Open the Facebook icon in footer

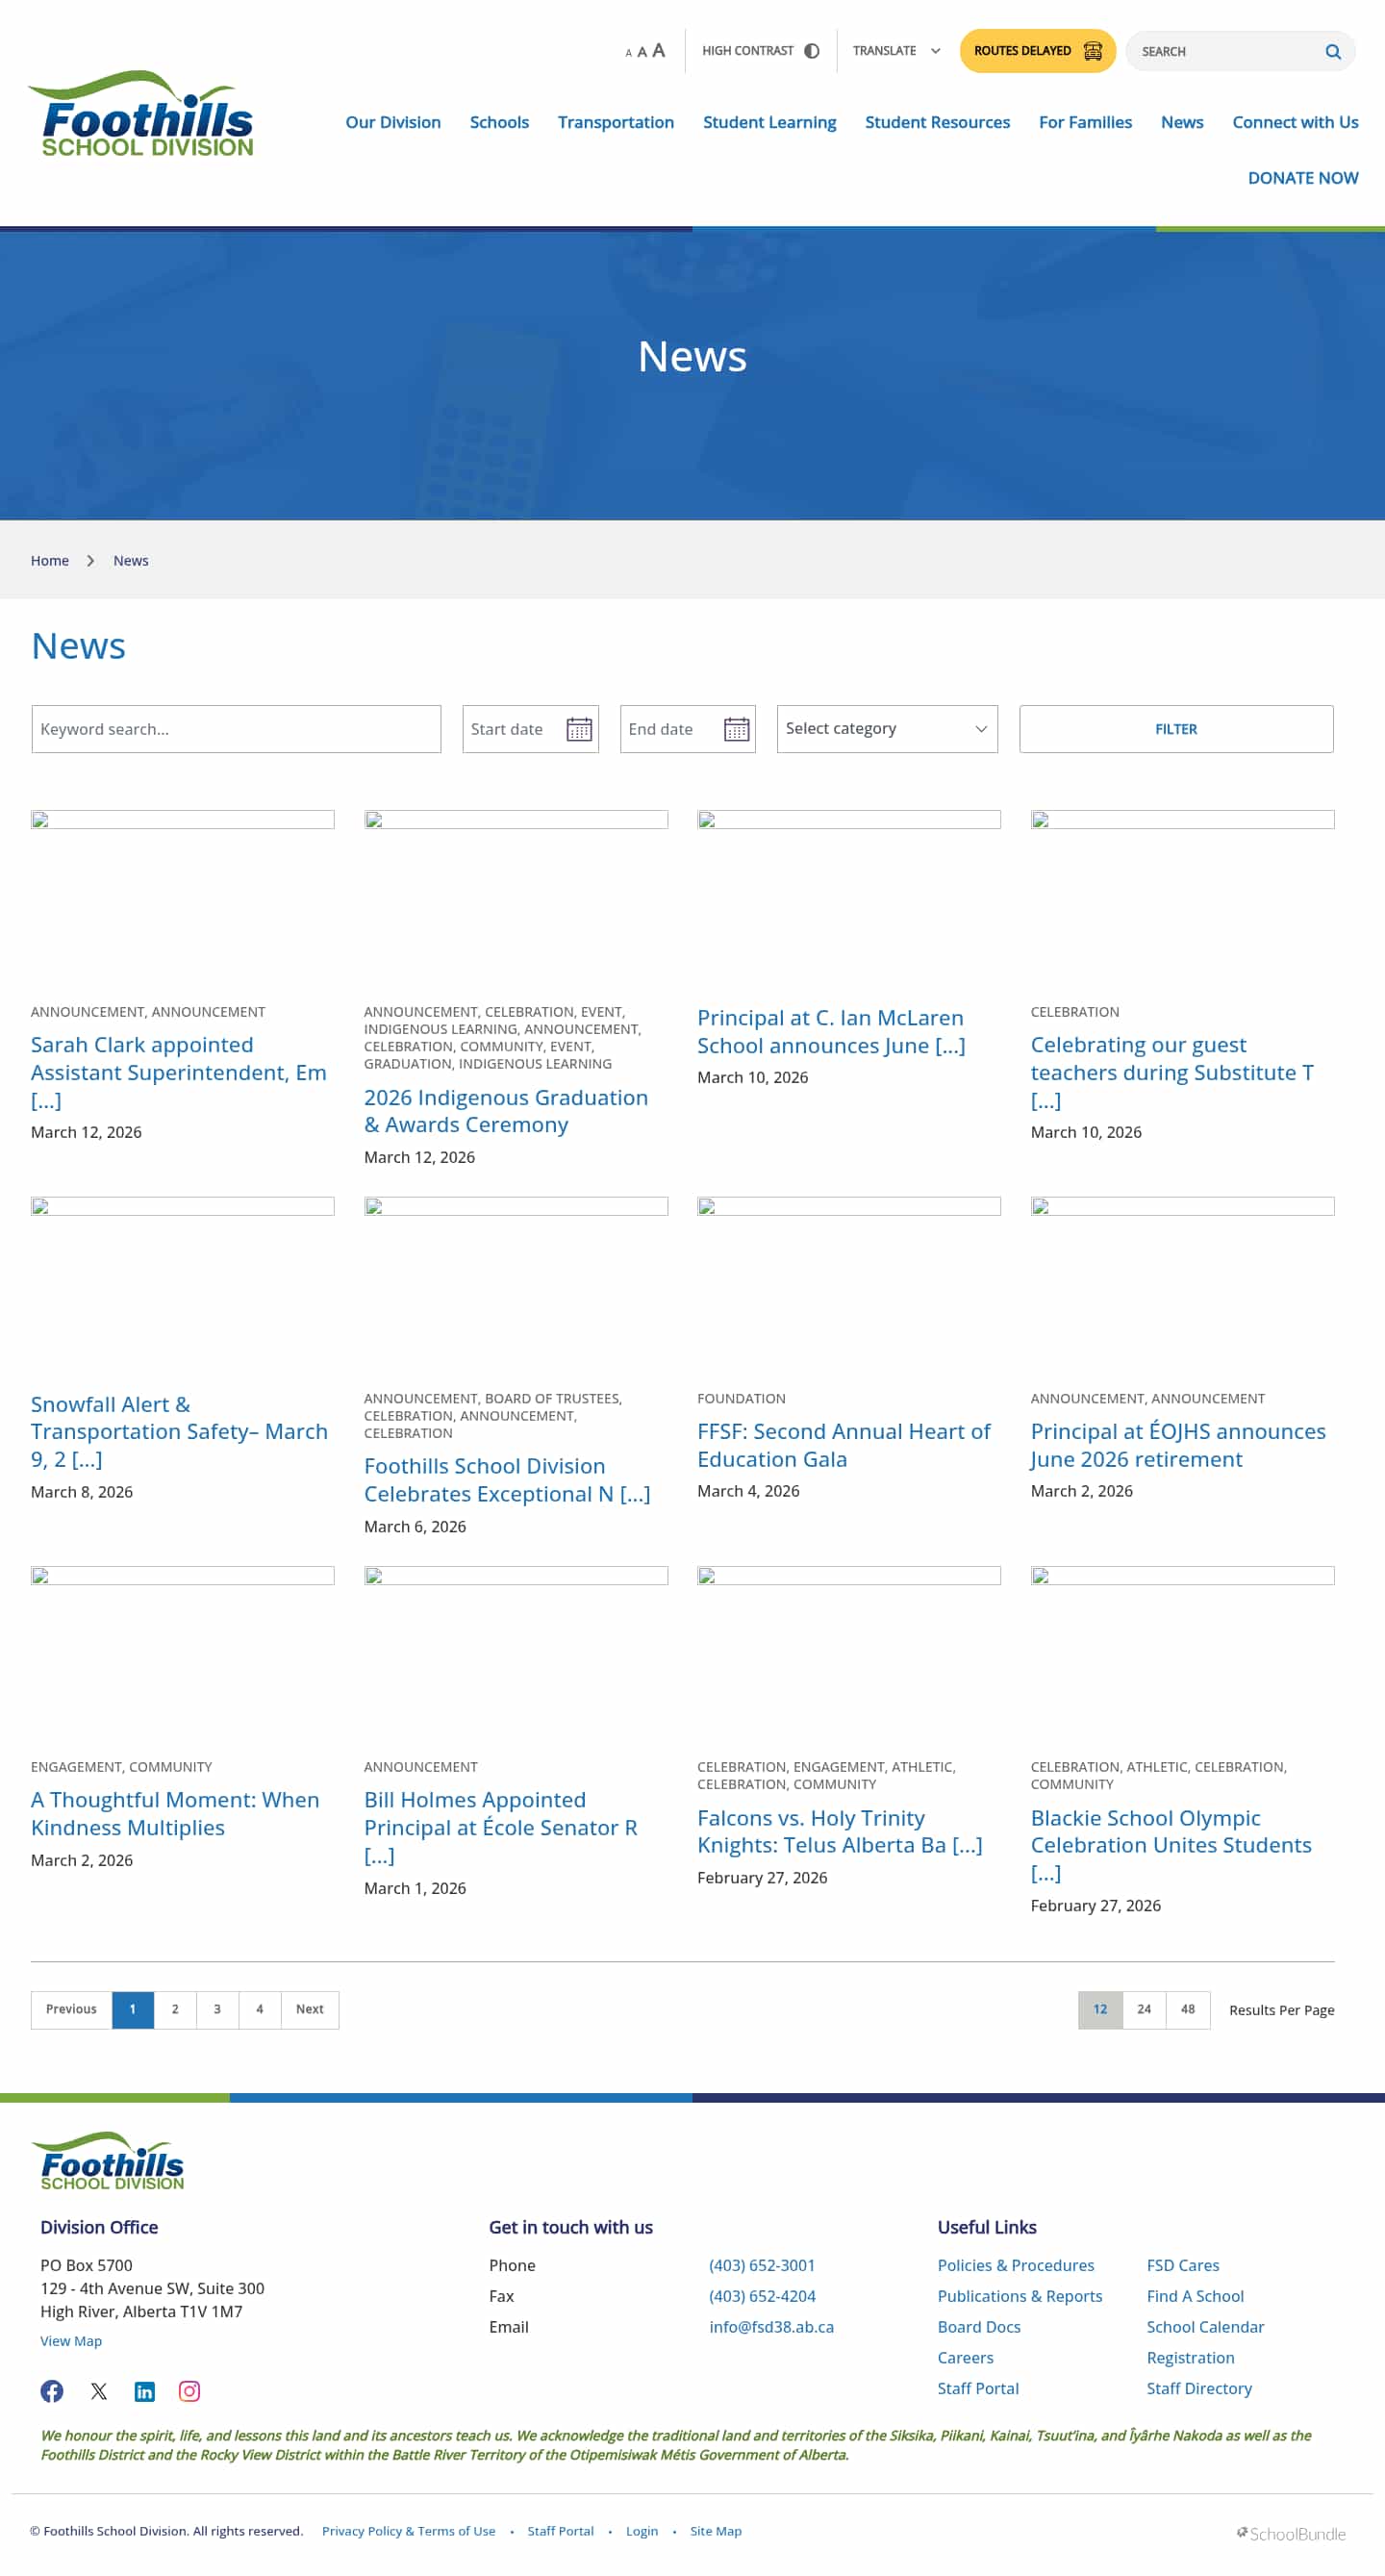[52, 2390]
